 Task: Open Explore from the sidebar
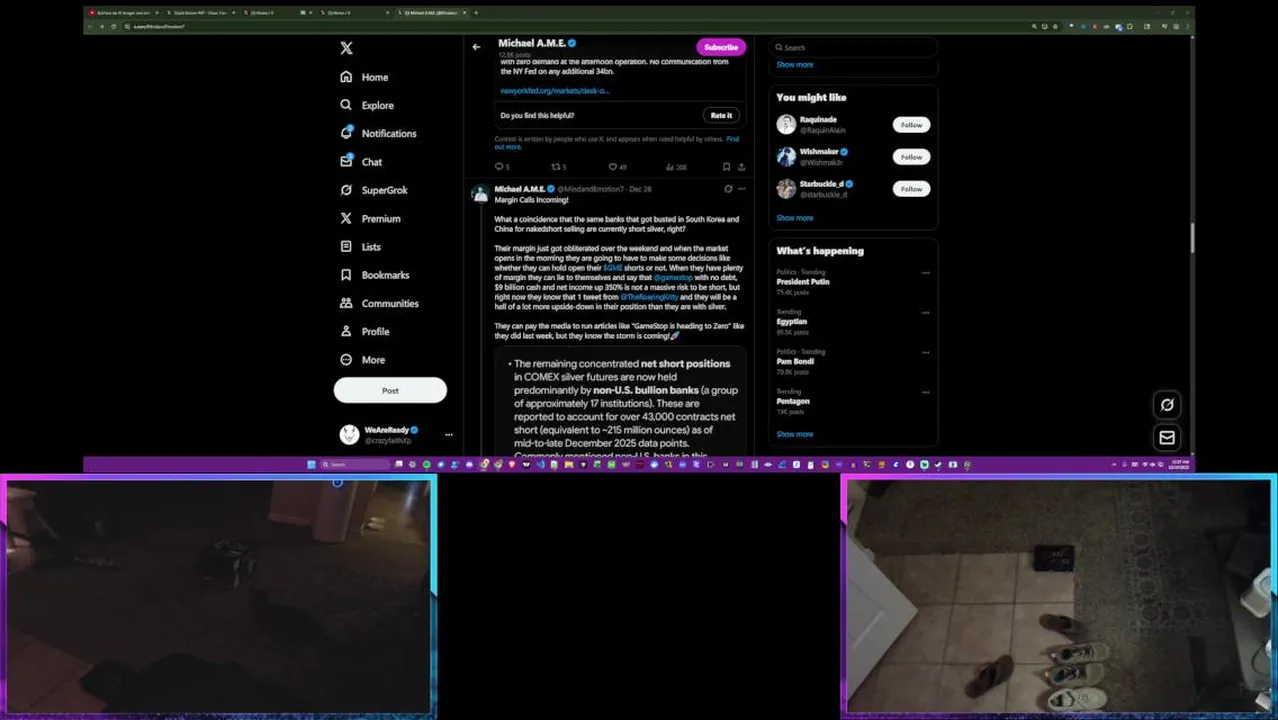tap(367, 105)
